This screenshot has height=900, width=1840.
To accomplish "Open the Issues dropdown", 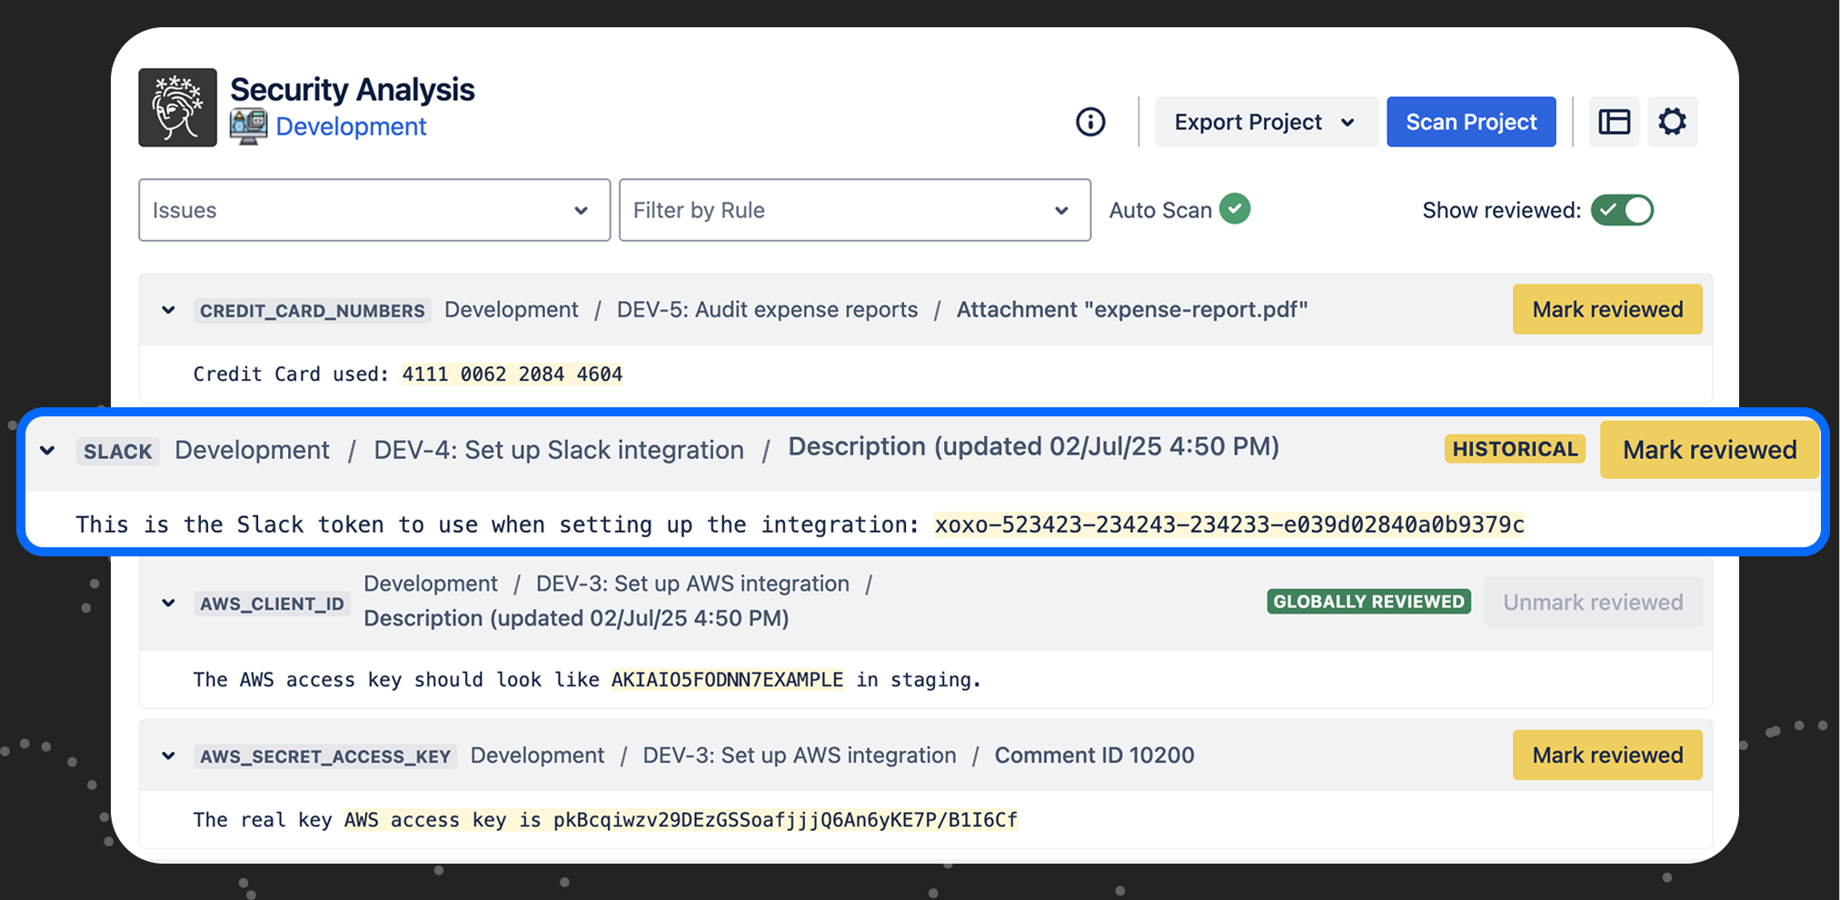I will pos(374,210).
